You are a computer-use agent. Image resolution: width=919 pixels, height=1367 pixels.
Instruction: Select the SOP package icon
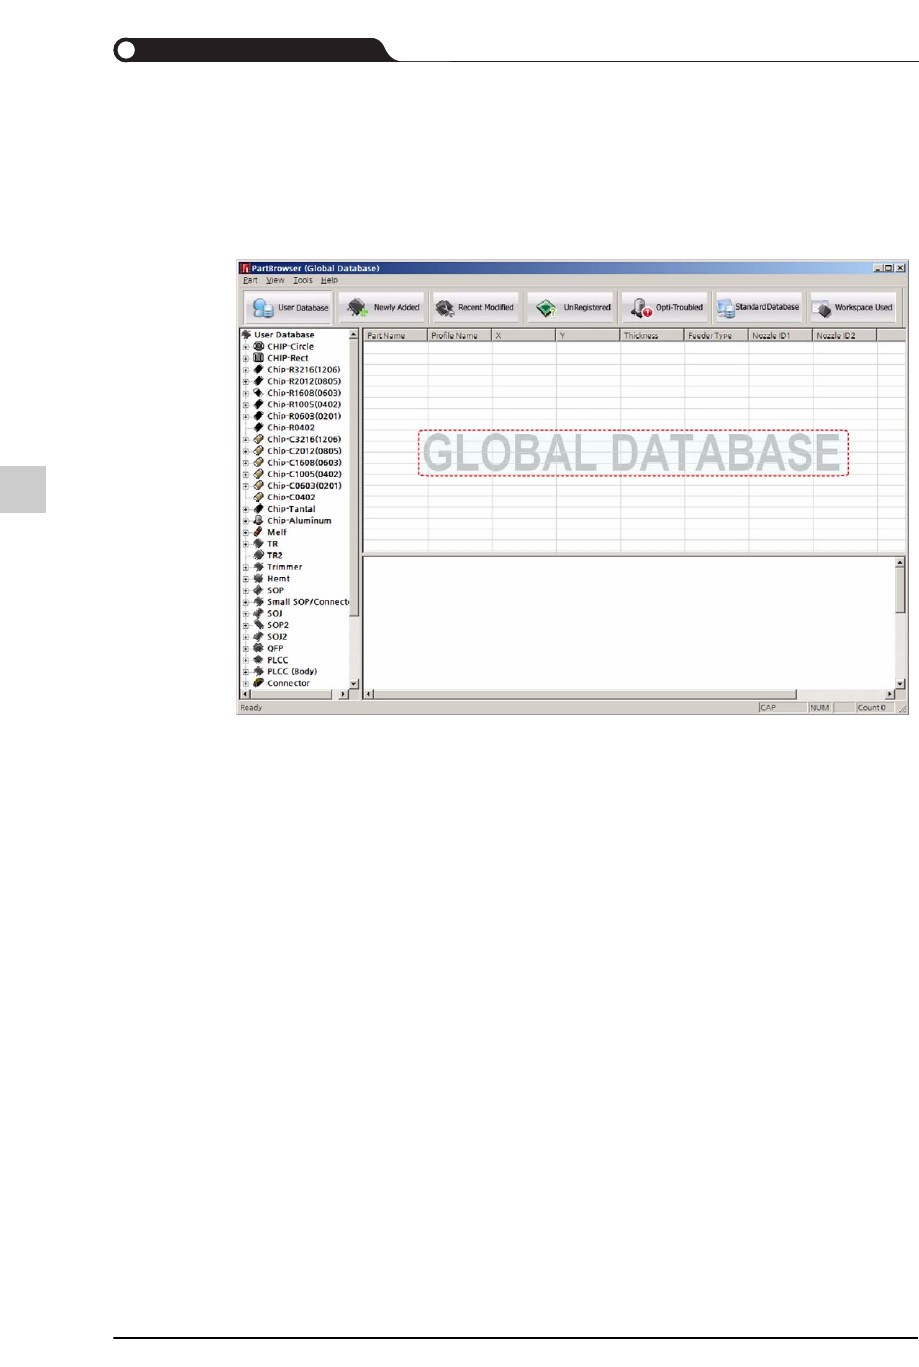coord(259,590)
